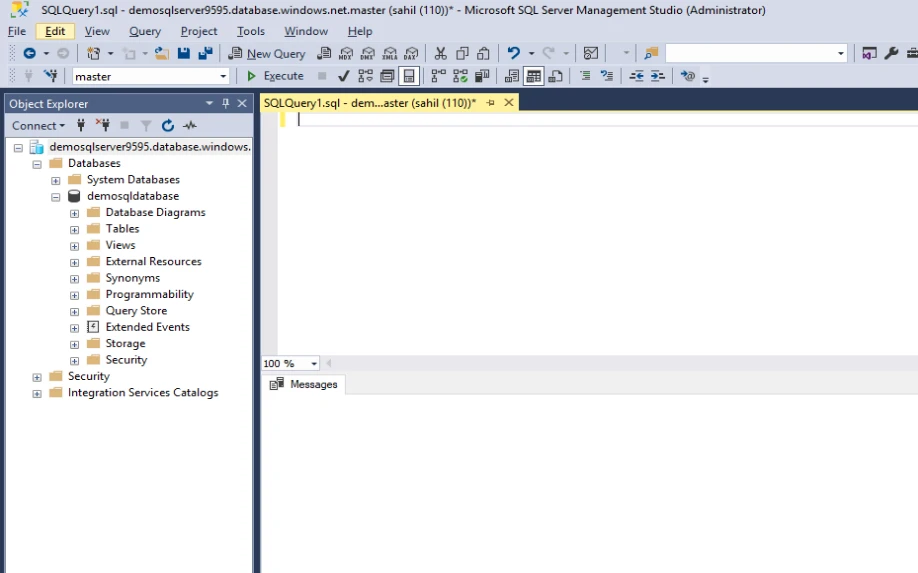Expand the Tables folder

coord(74,229)
